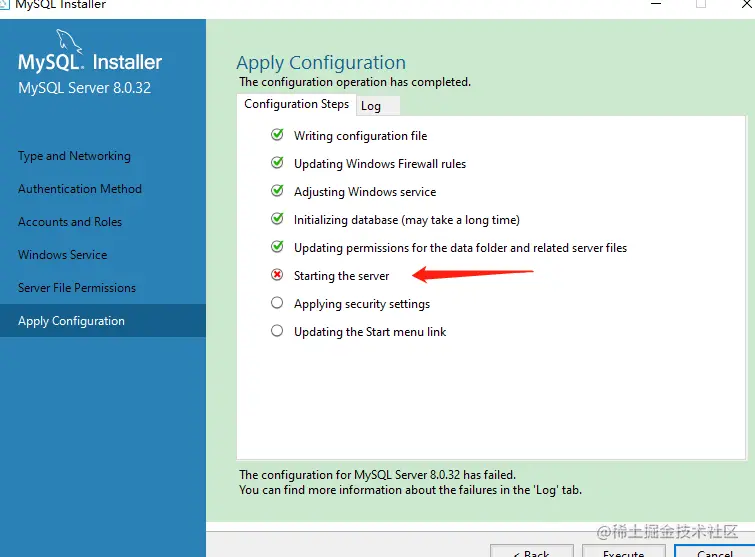Click the 'Applying security settings' step text
This screenshot has width=755, height=557.
[362, 304]
